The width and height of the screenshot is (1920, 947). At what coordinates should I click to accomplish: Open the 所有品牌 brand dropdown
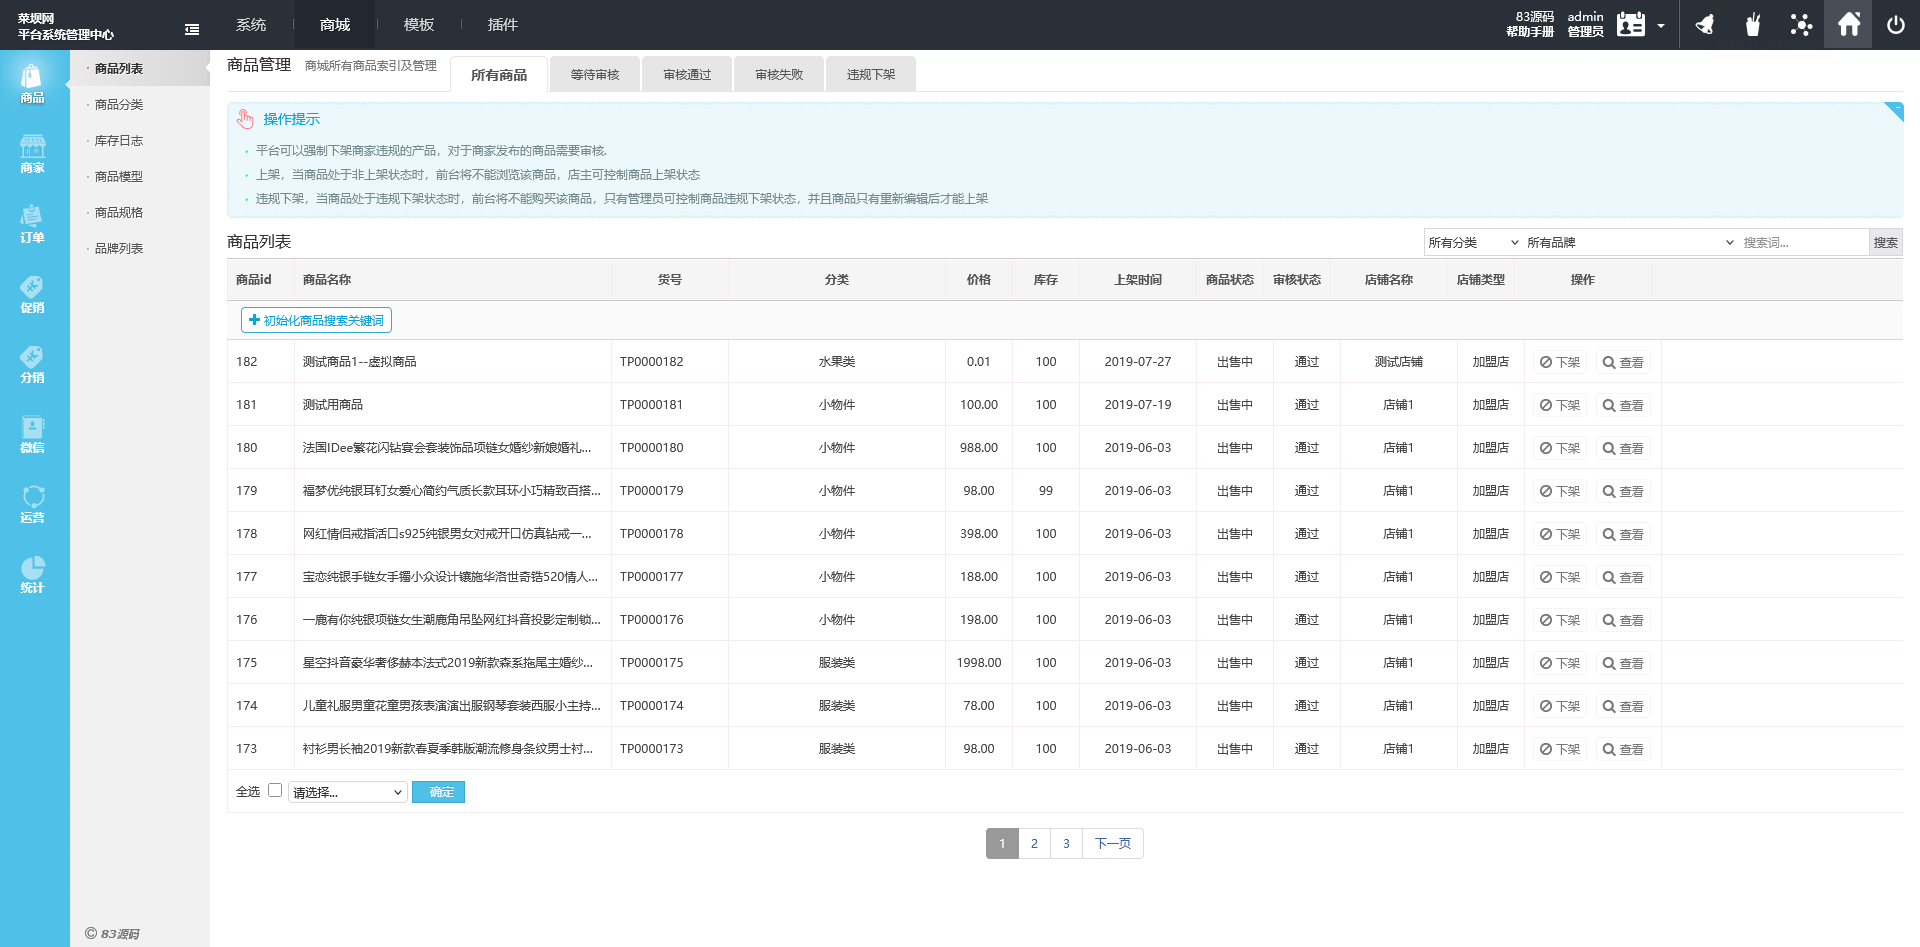tap(1630, 242)
